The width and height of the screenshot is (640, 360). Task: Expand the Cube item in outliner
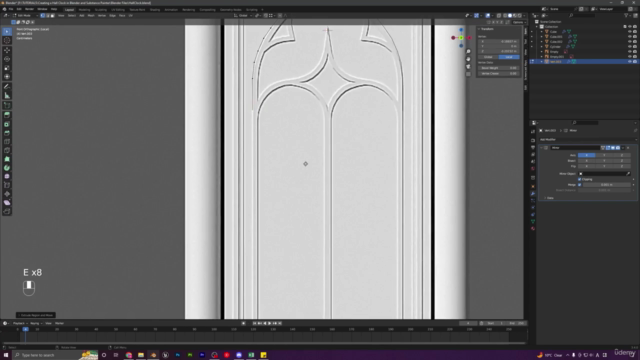point(542,31)
